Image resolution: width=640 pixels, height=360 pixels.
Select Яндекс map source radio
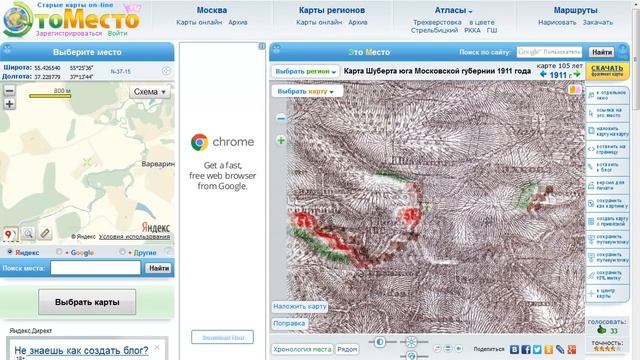10,252
